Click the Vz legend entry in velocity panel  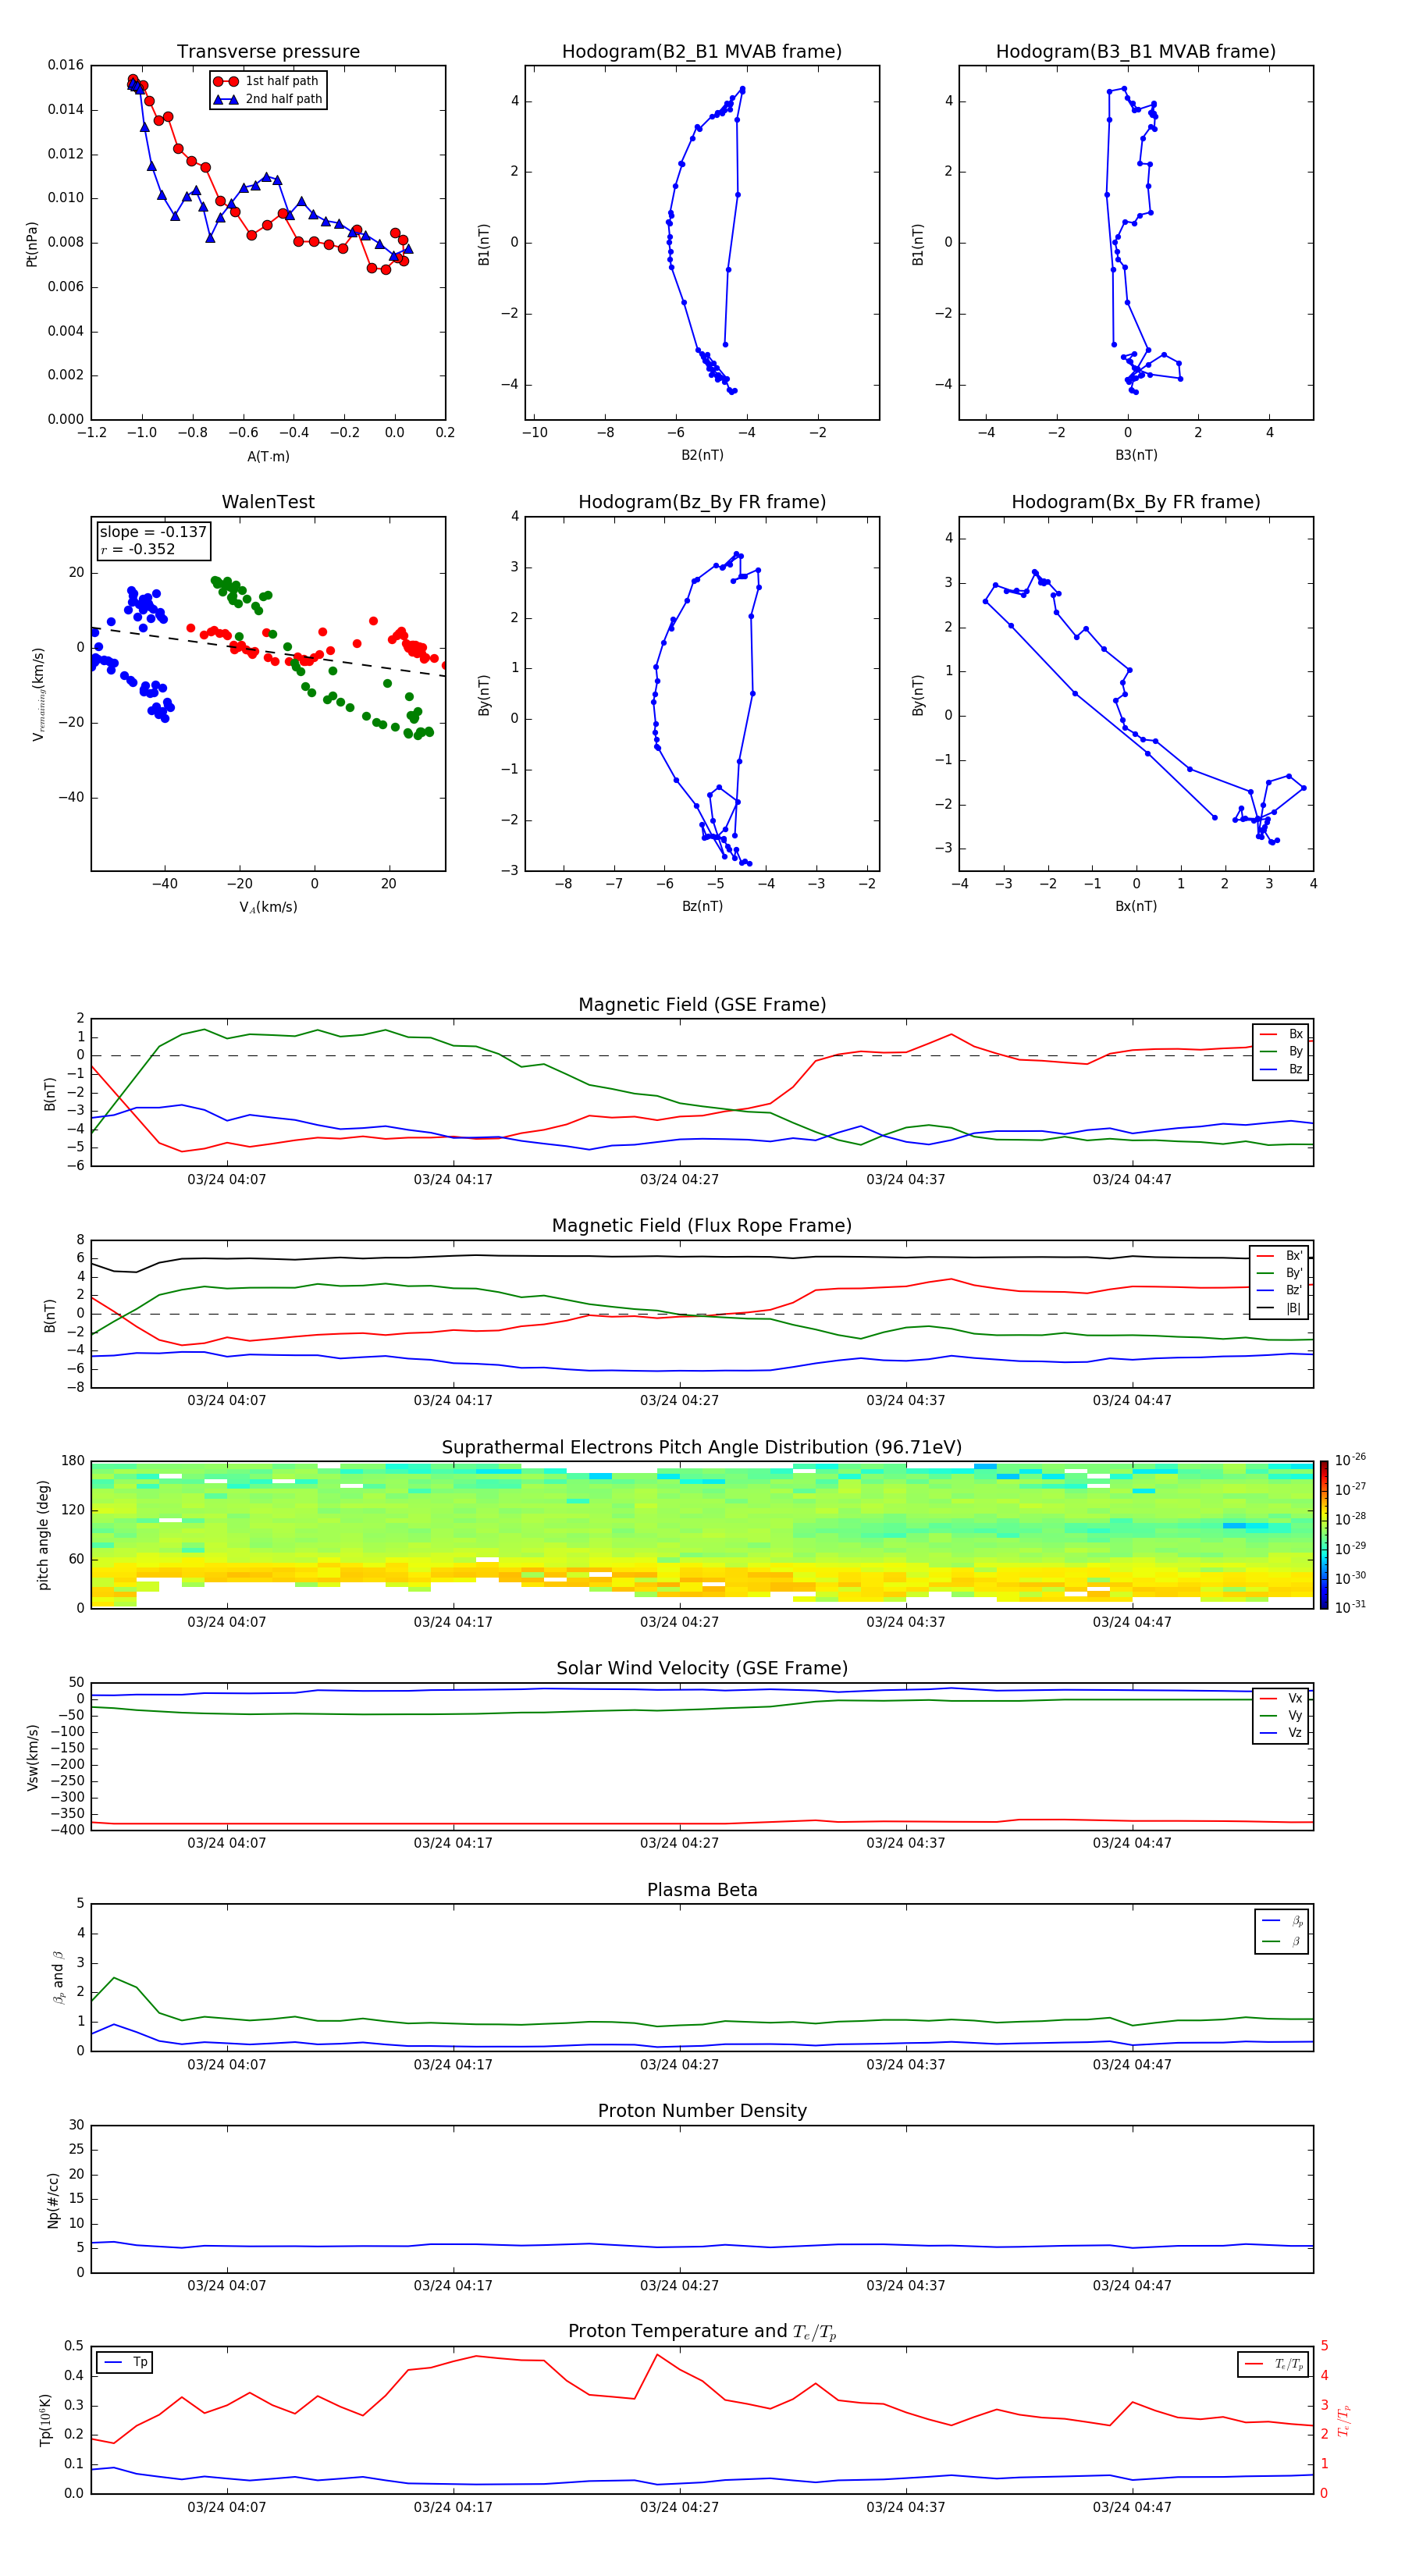1281,1733
